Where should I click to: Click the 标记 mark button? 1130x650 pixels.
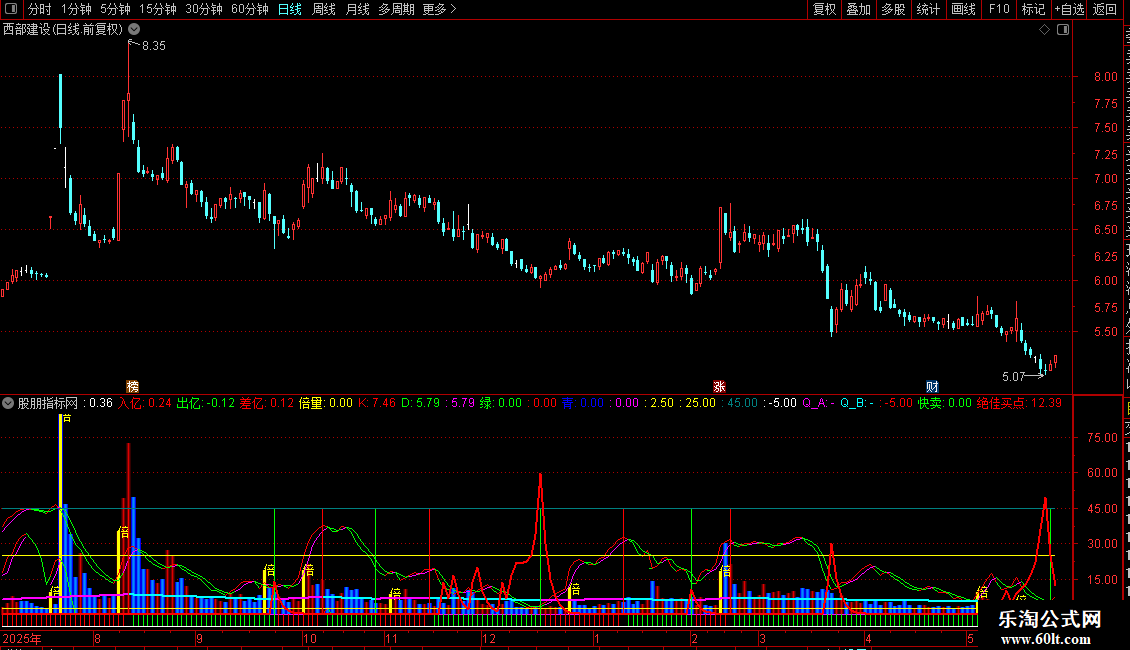pos(1033,9)
